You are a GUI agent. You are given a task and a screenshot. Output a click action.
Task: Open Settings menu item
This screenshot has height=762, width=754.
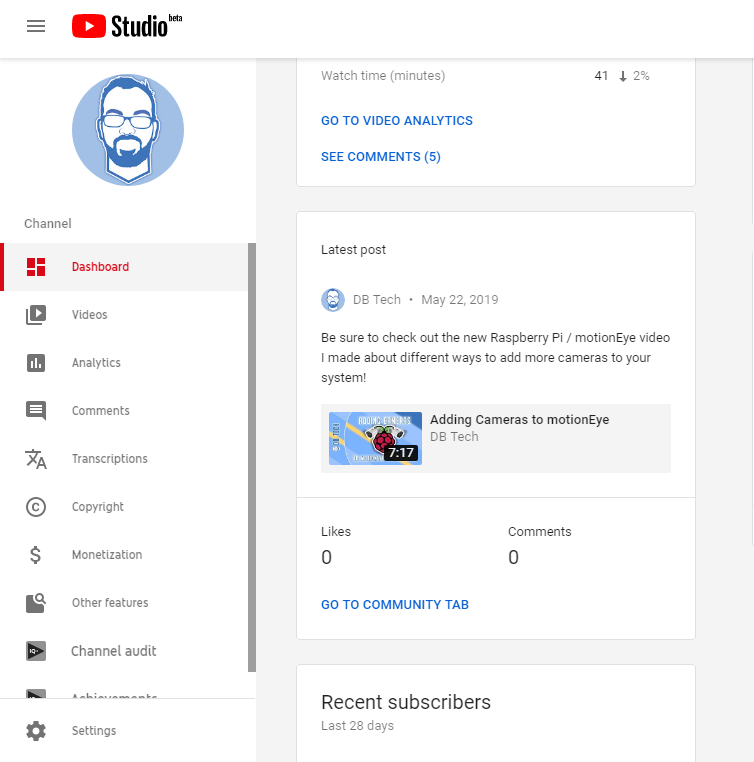pos(127,731)
